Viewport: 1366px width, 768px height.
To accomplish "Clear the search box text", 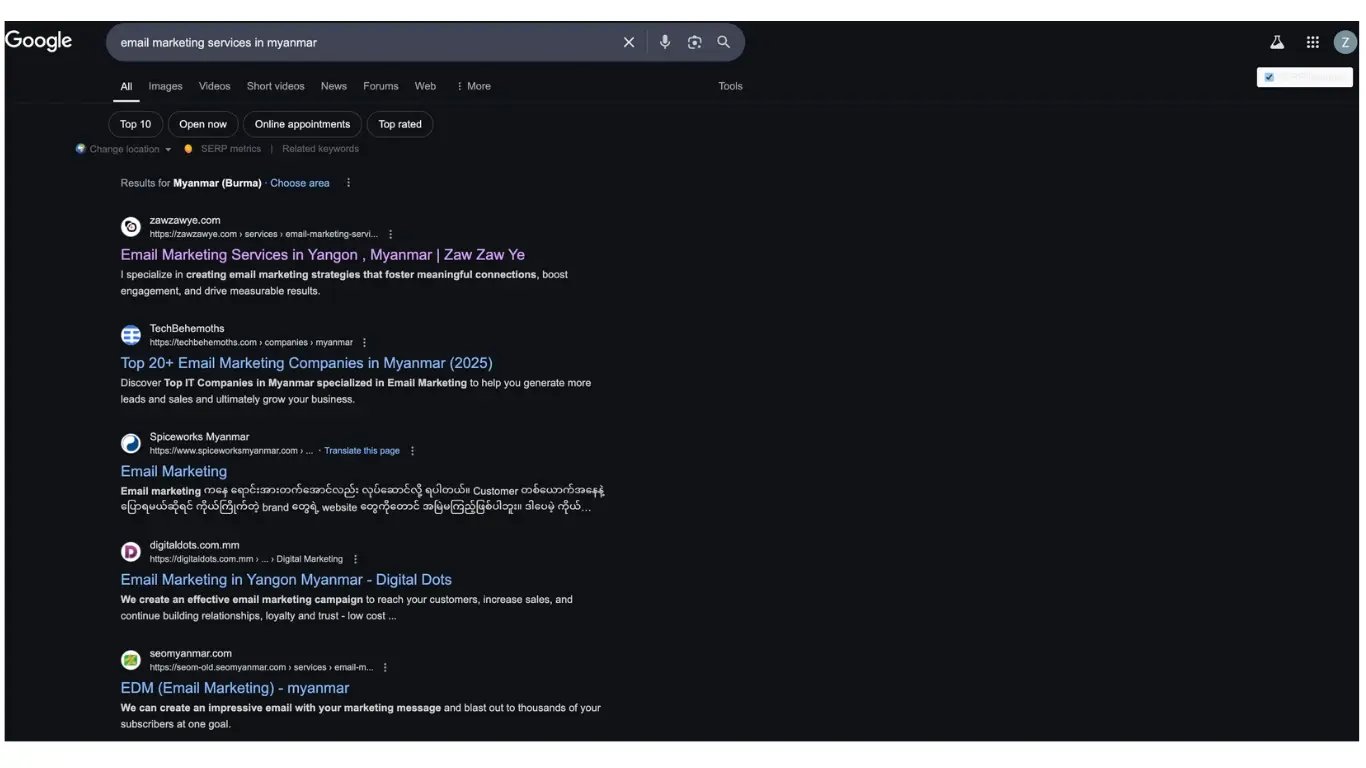I will click(629, 42).
